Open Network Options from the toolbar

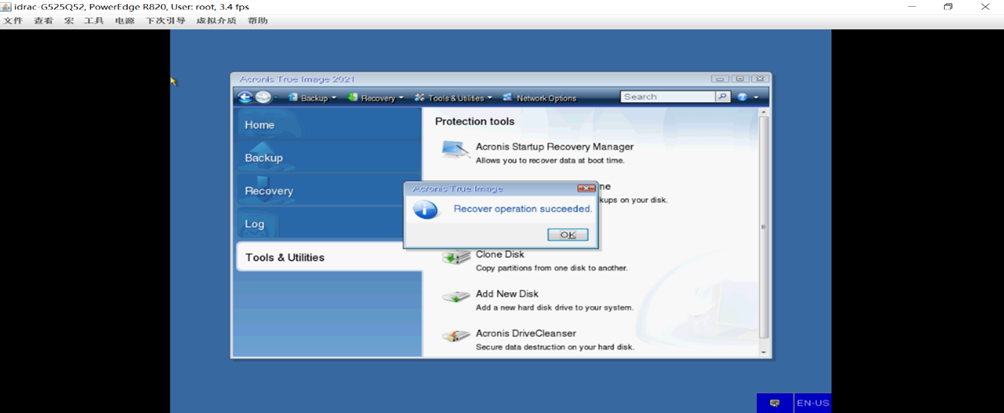[x=540, y=98]
